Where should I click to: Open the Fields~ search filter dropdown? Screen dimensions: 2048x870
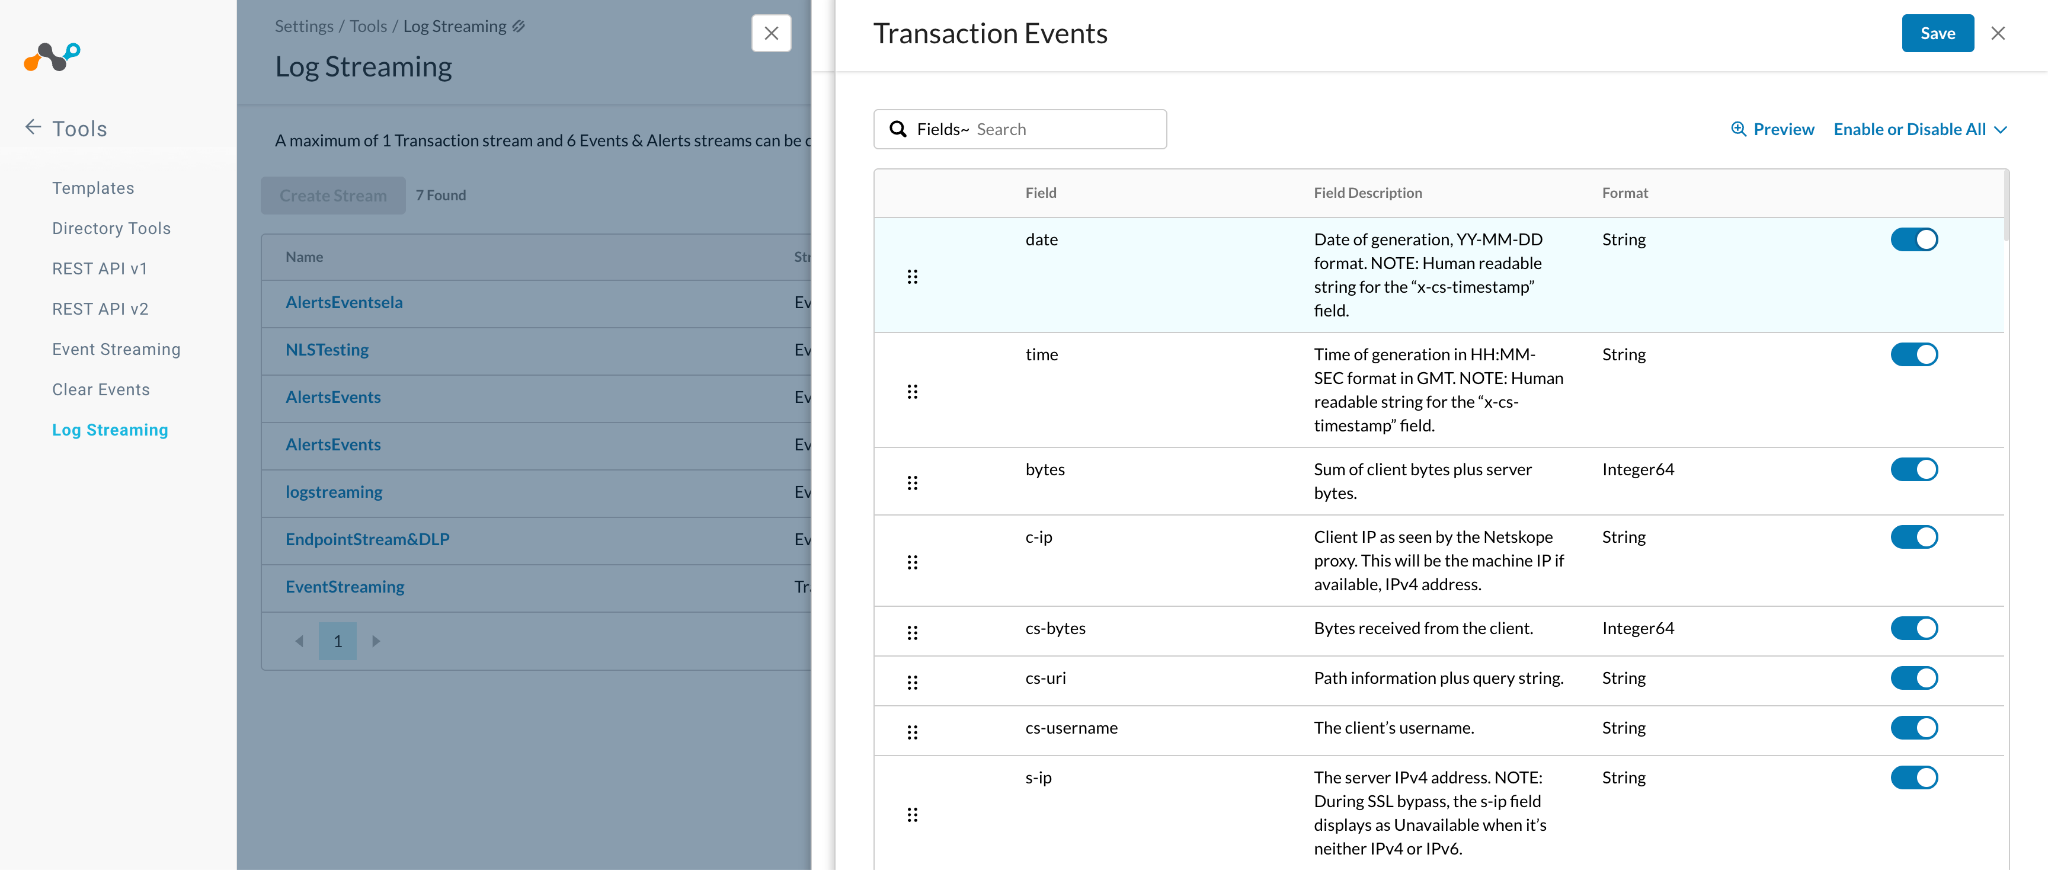943,129
